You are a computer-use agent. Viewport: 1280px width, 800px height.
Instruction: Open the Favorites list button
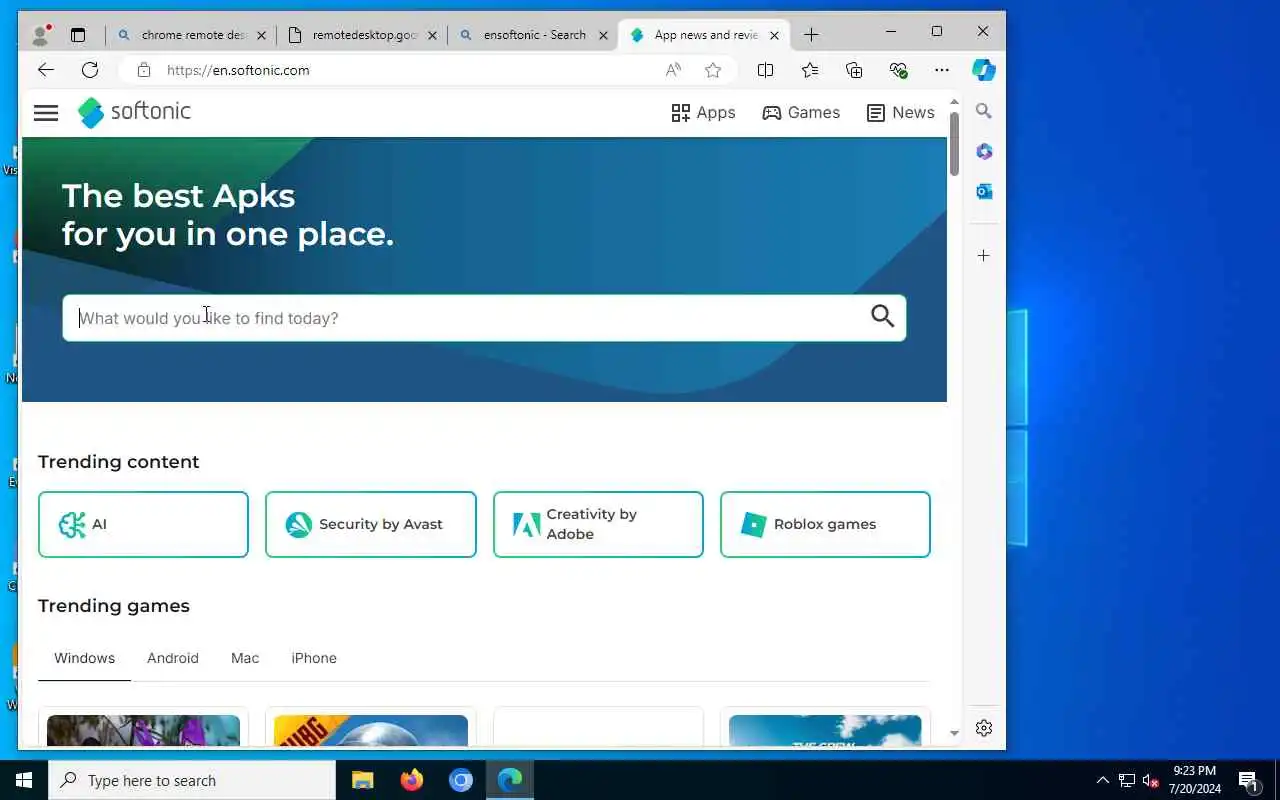[x=810, y=70]
